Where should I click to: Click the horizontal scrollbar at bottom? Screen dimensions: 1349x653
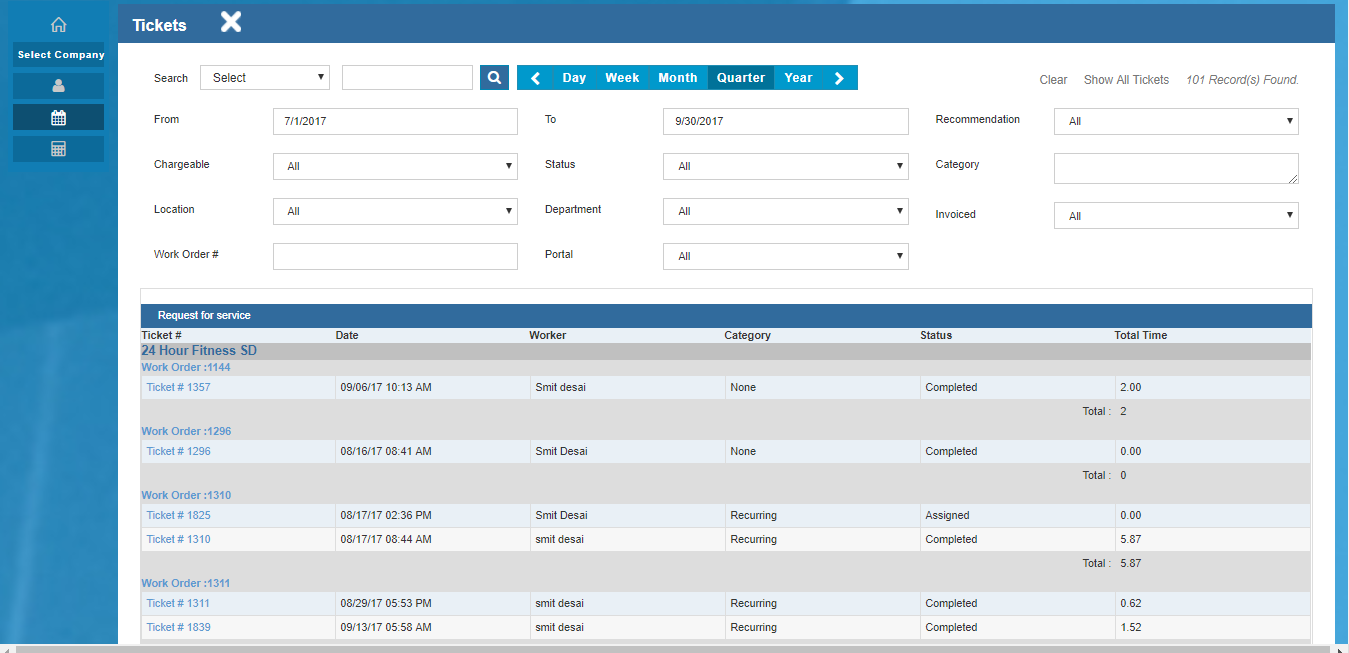coord(670,648)
